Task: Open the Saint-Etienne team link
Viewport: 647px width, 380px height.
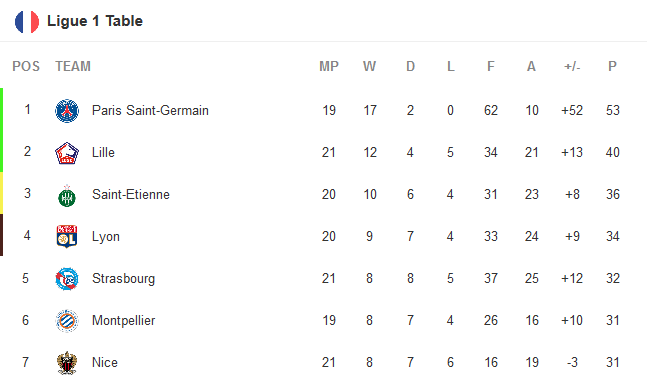Action: click(131, 194)
